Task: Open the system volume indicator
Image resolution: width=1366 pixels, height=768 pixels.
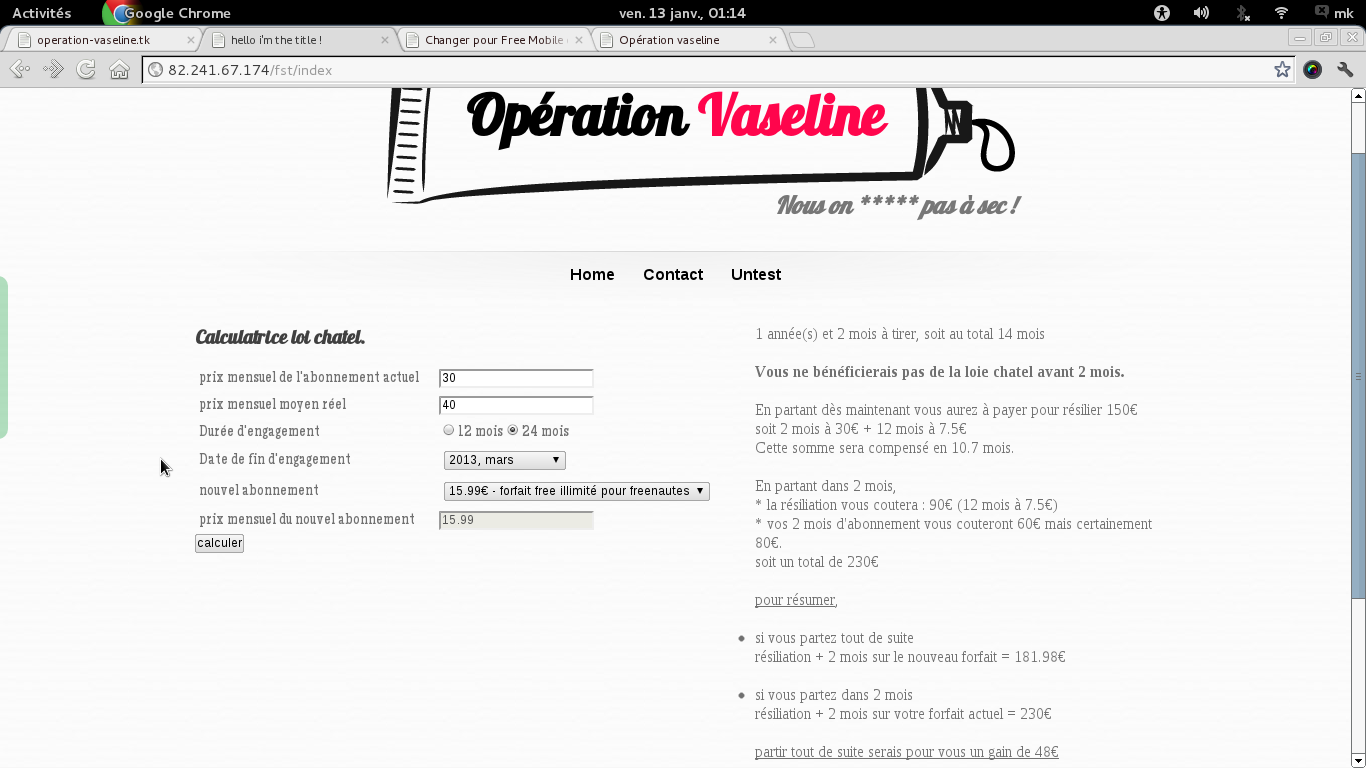Action: click(1201, 13)
